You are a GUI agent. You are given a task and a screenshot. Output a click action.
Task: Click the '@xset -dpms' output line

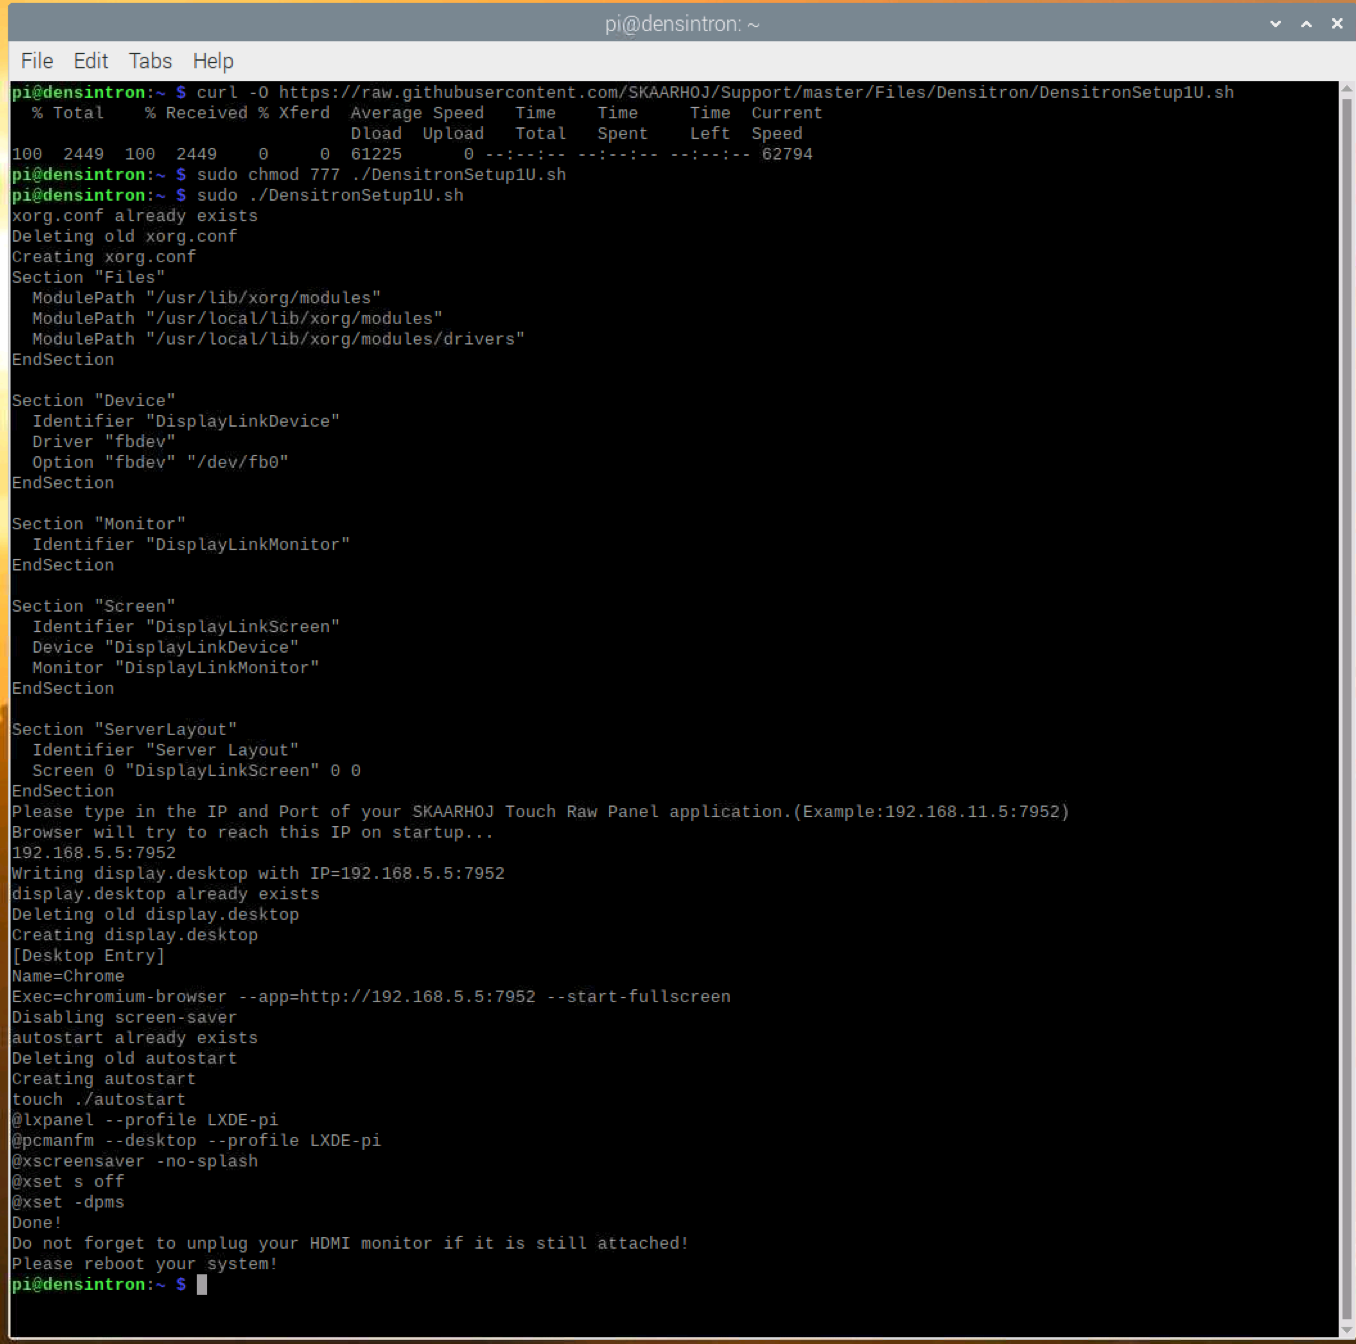(x=68, y=1202)
